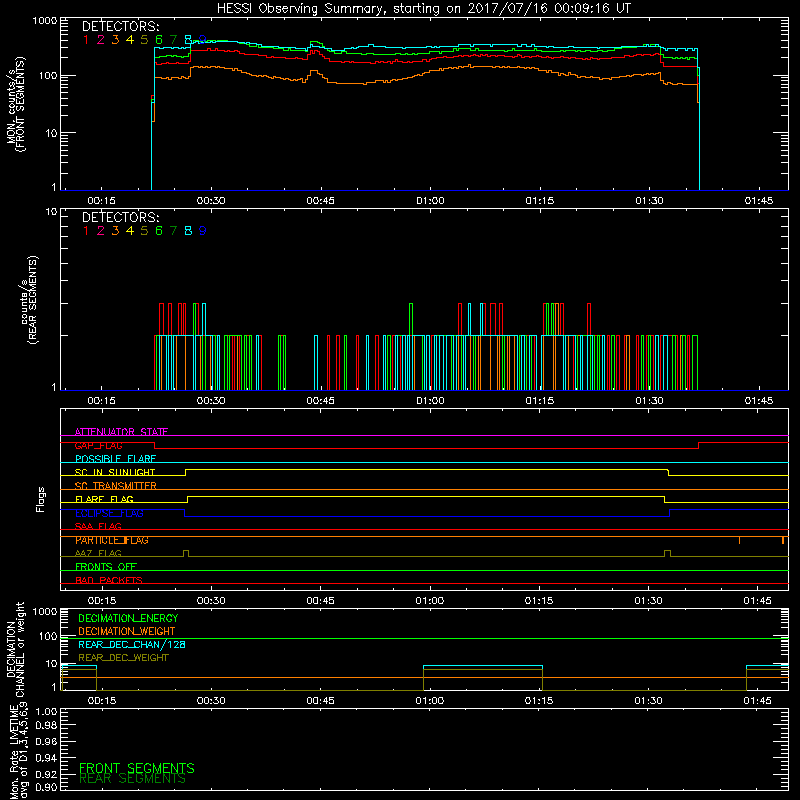Click the FRONTS_OFF flag label
Image resolution: width=800 pixels, height=800 pixels.
106,566
